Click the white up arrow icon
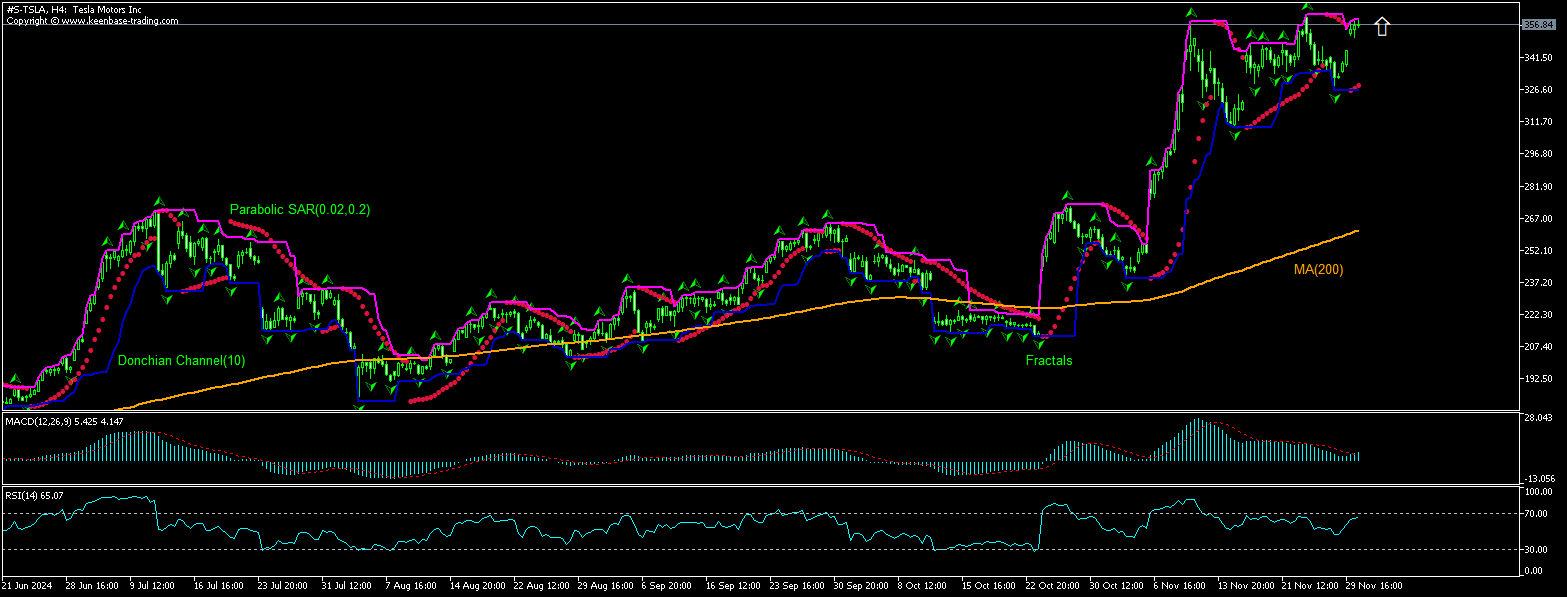Screen dimensions: 1567x597 1382,27
